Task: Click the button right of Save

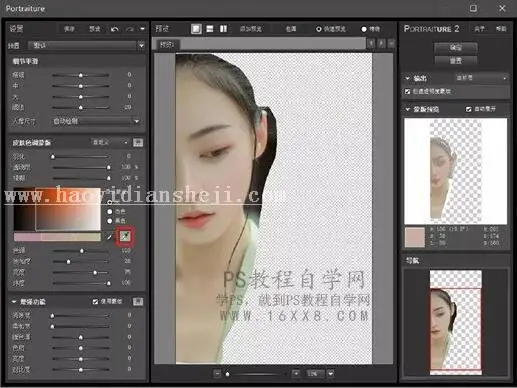Action: coord(94,29)
